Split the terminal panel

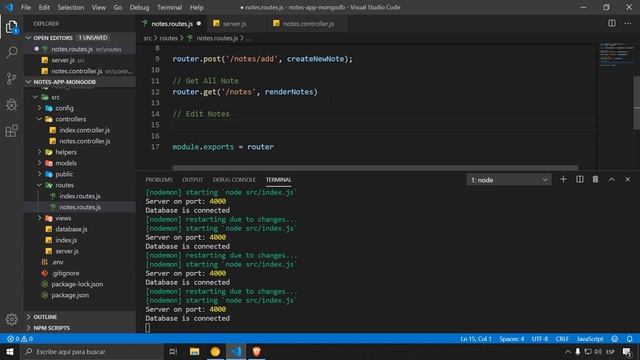click(580, 179)
